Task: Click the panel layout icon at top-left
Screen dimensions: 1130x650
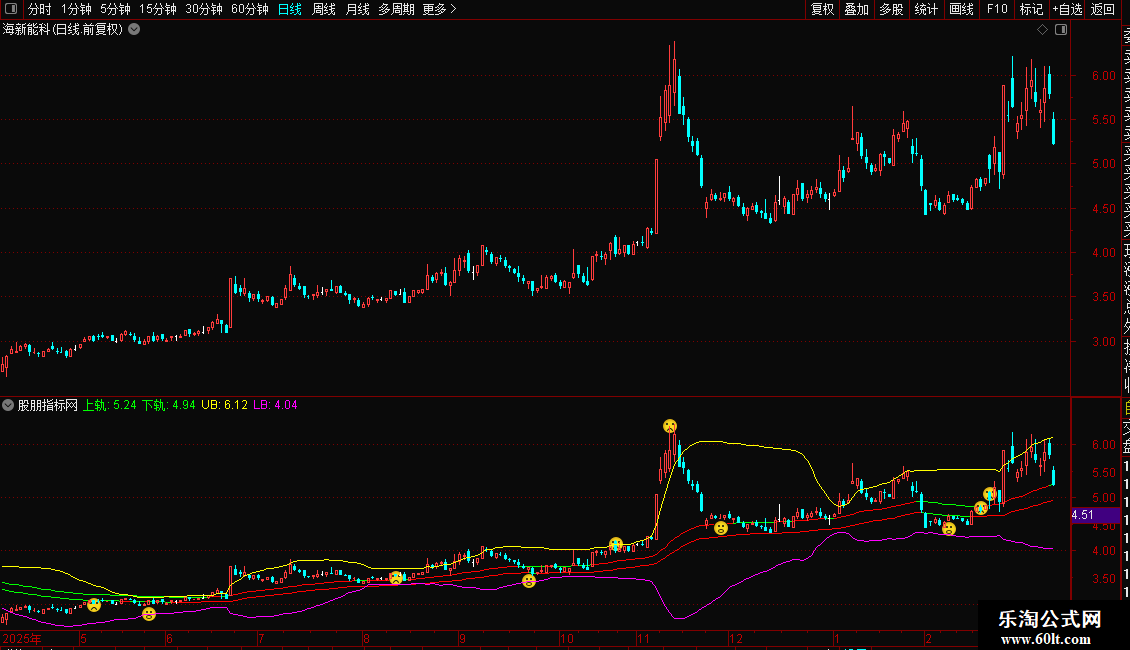Action: point(11,9)
